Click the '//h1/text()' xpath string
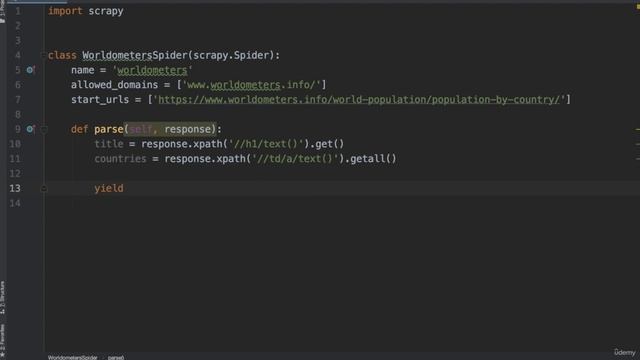 (266, 144)
